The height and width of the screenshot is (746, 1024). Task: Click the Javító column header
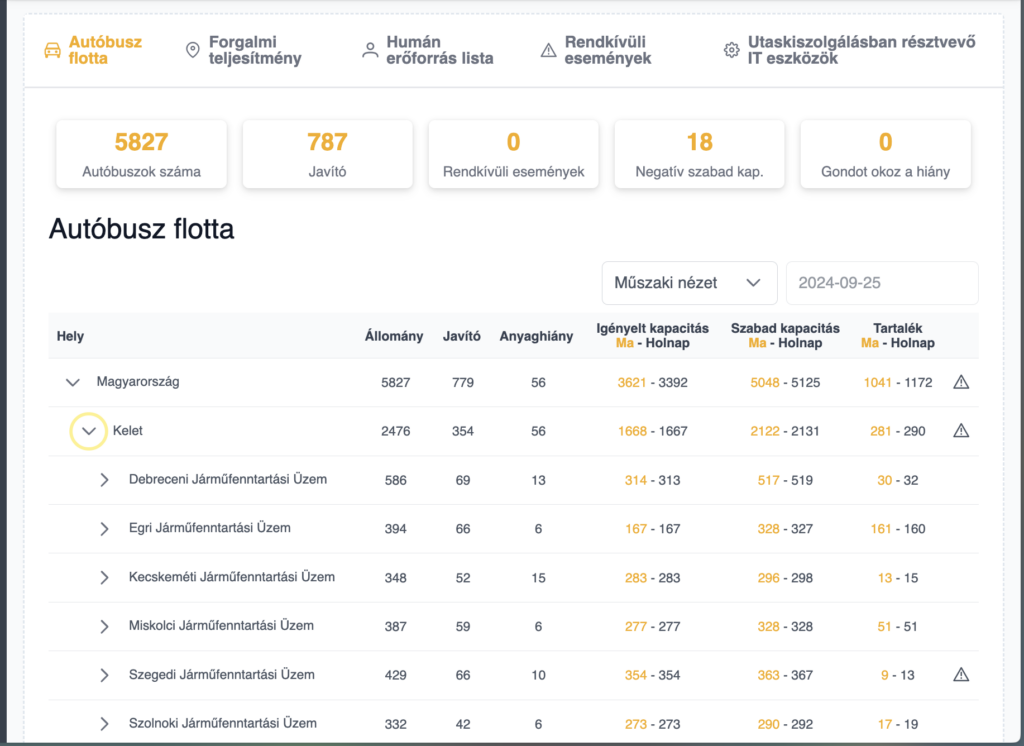(462, 336)
